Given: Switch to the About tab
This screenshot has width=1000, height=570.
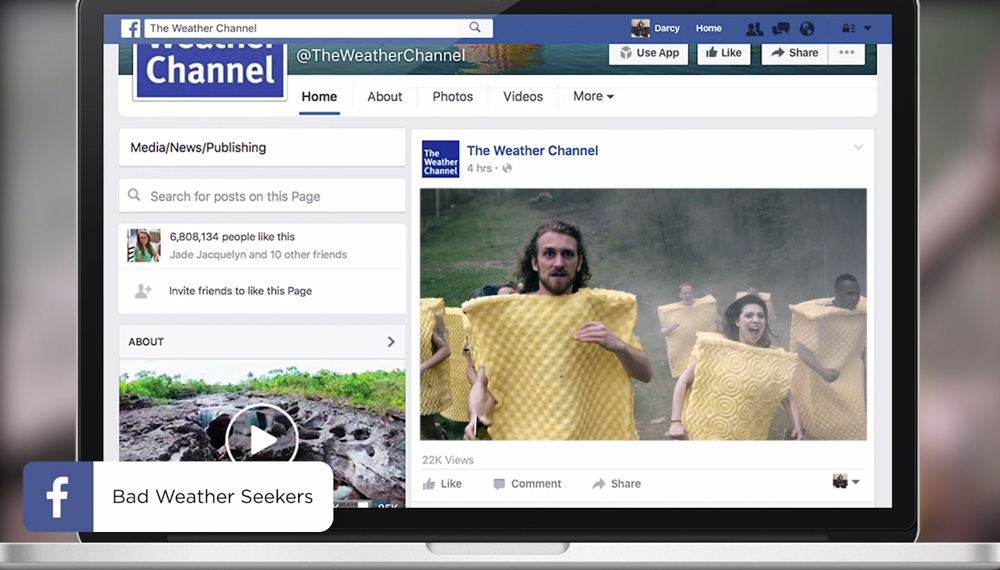Looking at the screenshot, I should pos(385,97).
